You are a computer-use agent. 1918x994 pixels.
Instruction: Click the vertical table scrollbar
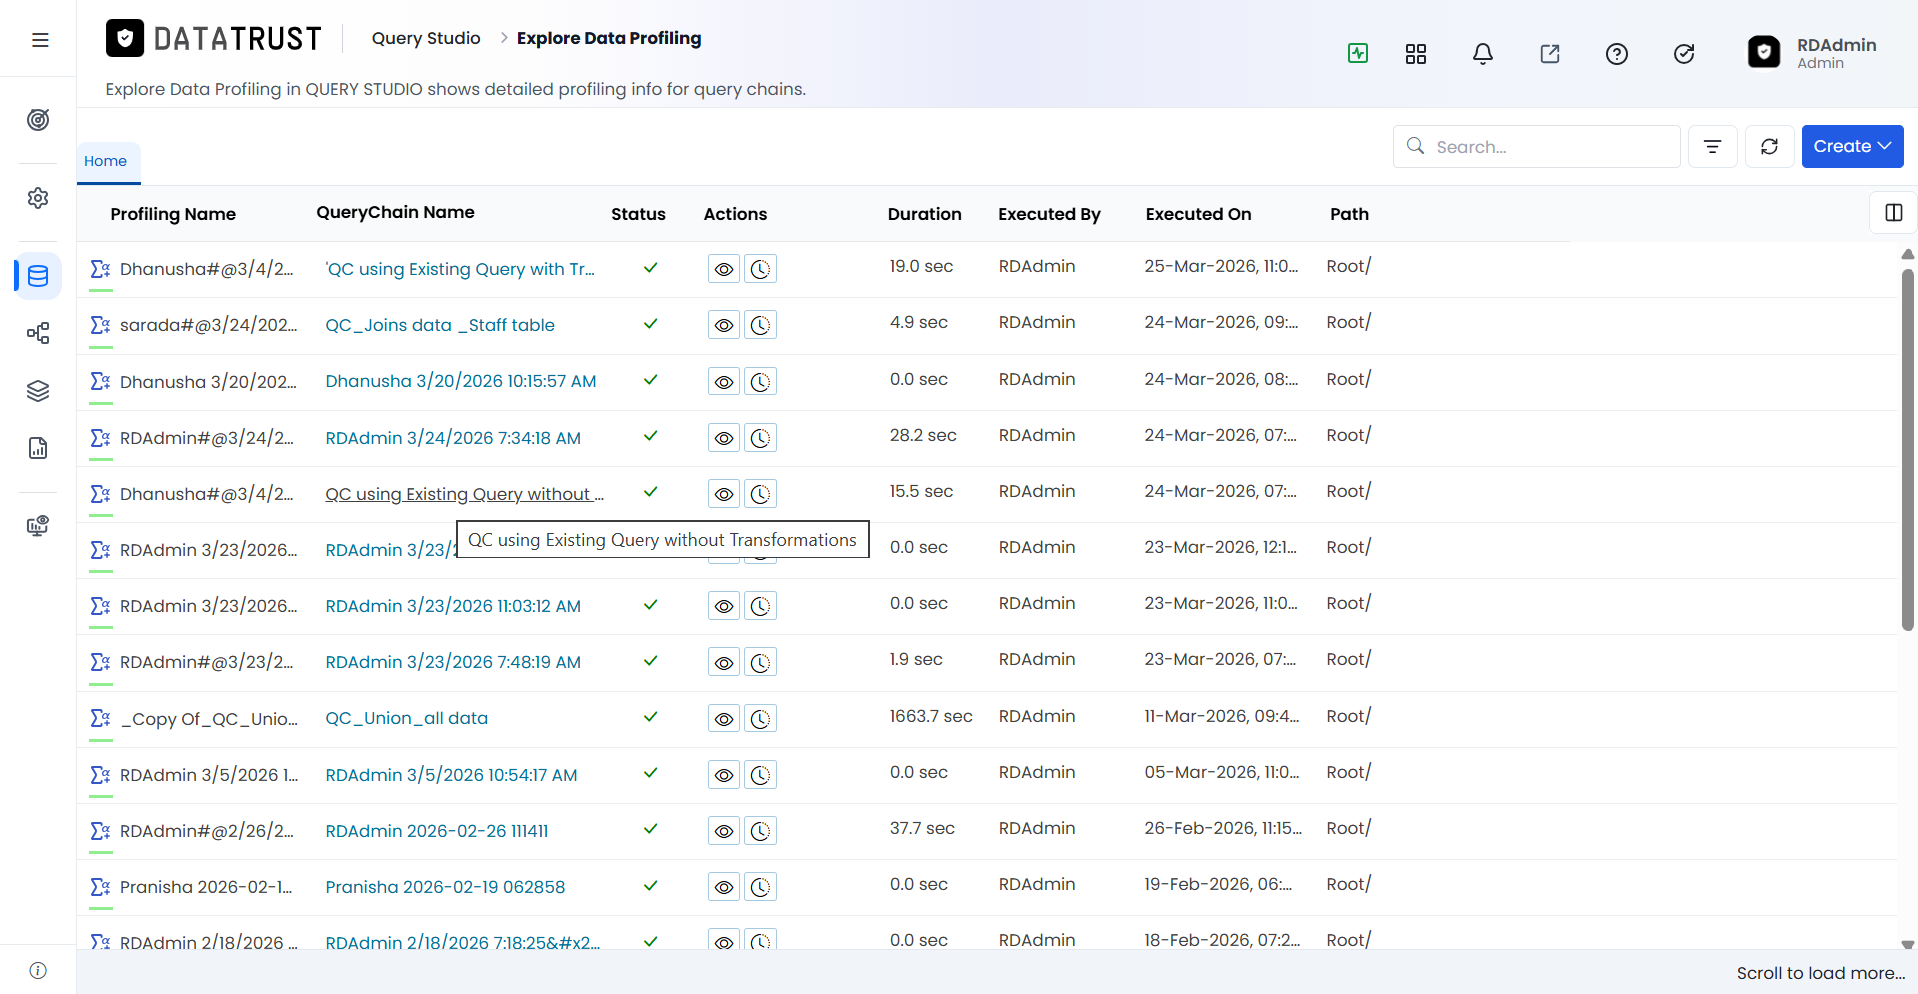pyautogui.click(x=1907, y=450)
